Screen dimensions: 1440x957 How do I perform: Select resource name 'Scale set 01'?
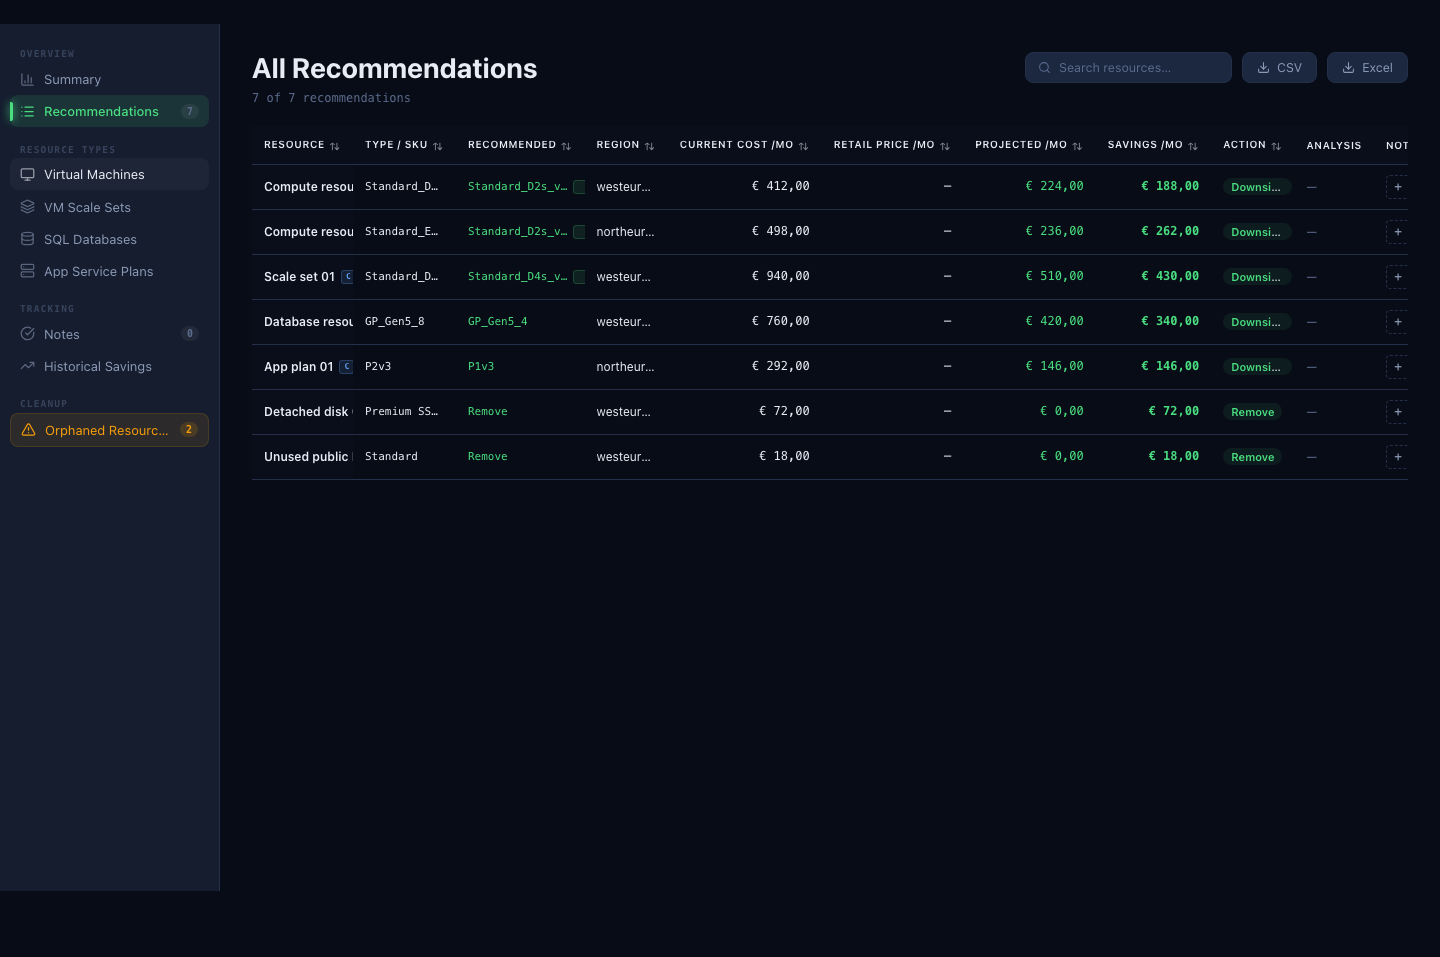(299, 277)
